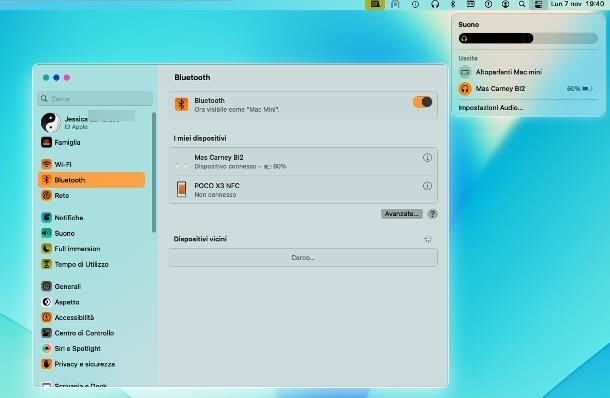Select the Mas Carney BI2 device row
Image resolution: width=610 pixels, height=398 pixels.
pyautogui.click(x=303, y=161)
